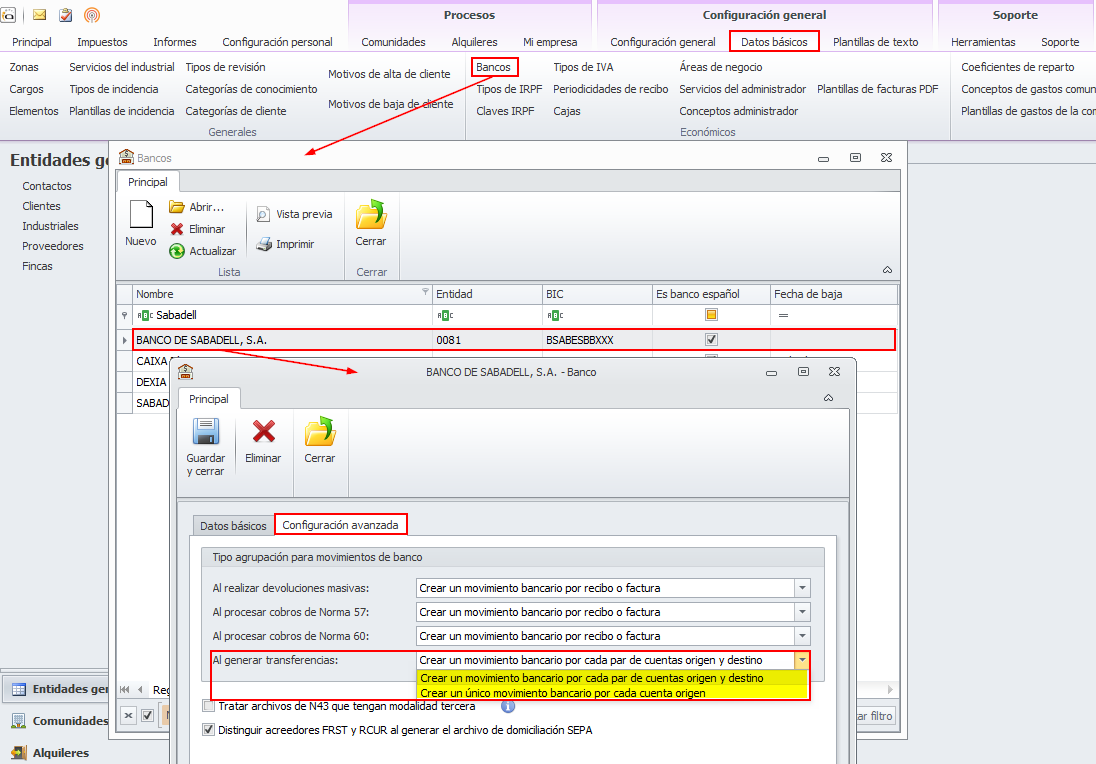This screenshot has height=764, width=1096.
Task: Click Cerrar folder icon in Bancos window
Action: (x=370, y=215)
